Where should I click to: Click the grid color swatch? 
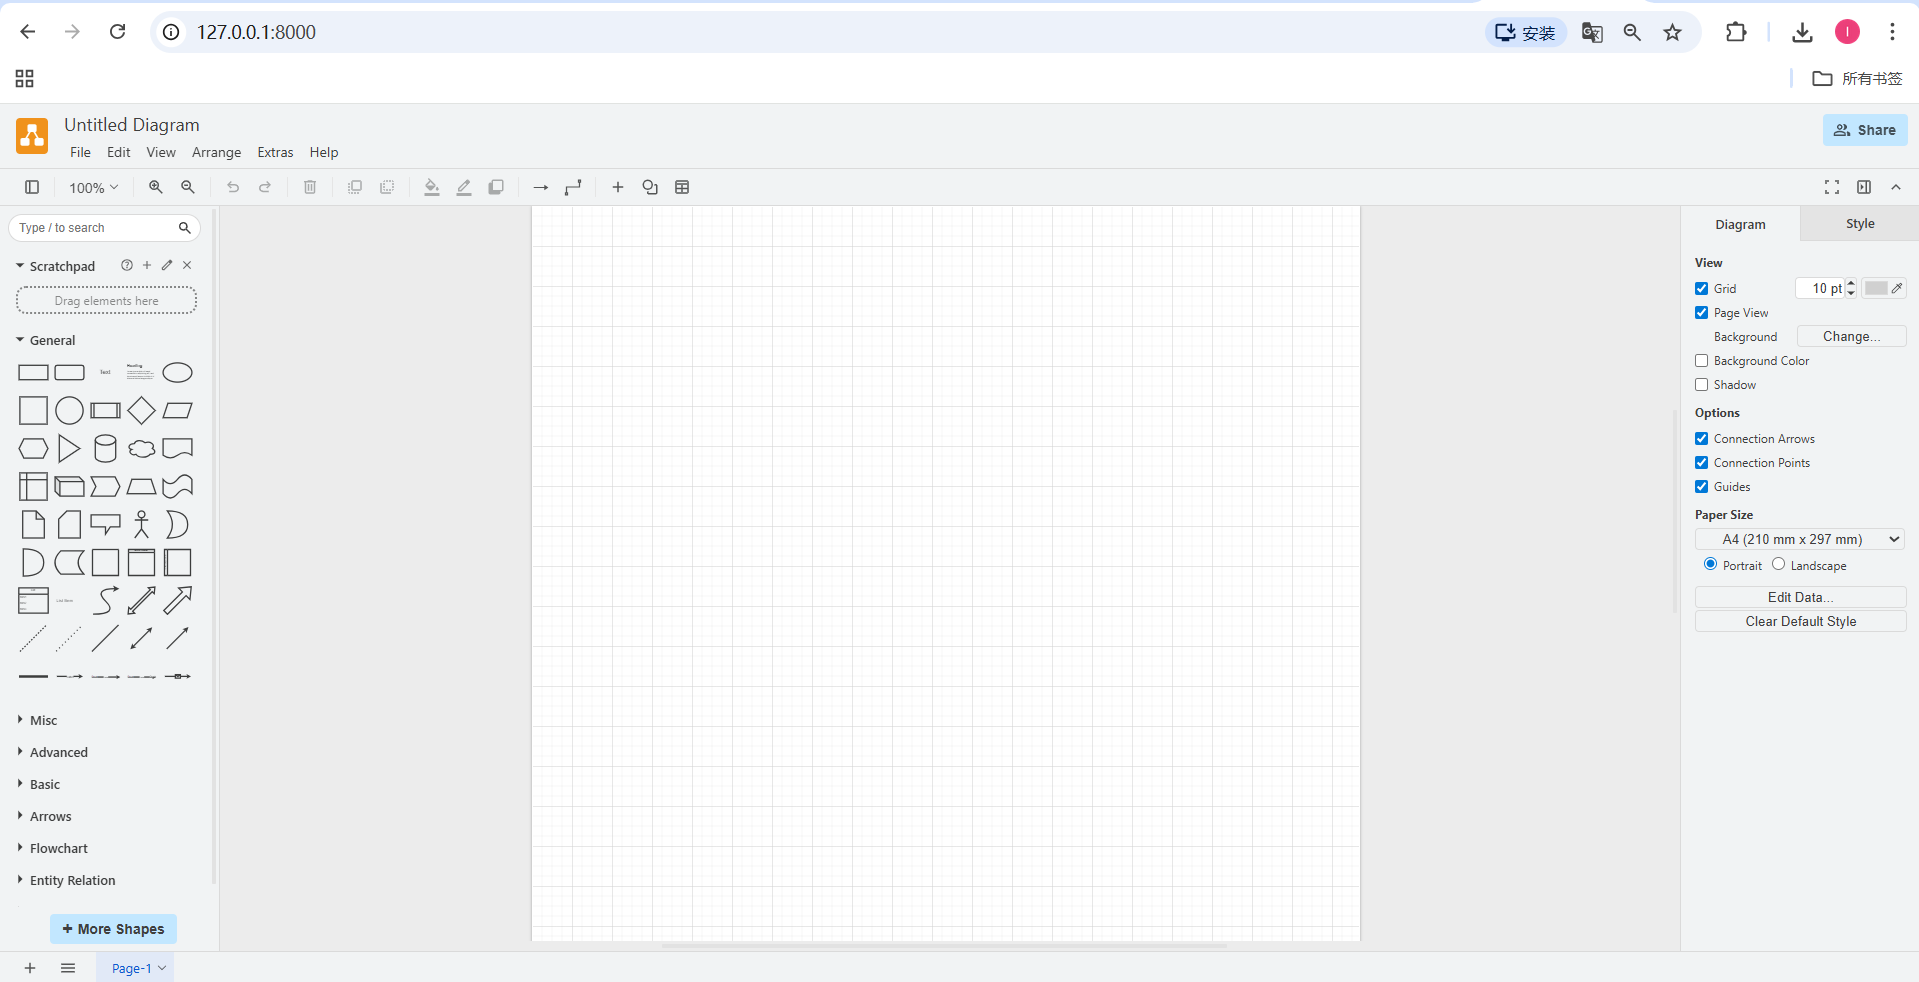pyautogui.click(x=1876, y=288)
